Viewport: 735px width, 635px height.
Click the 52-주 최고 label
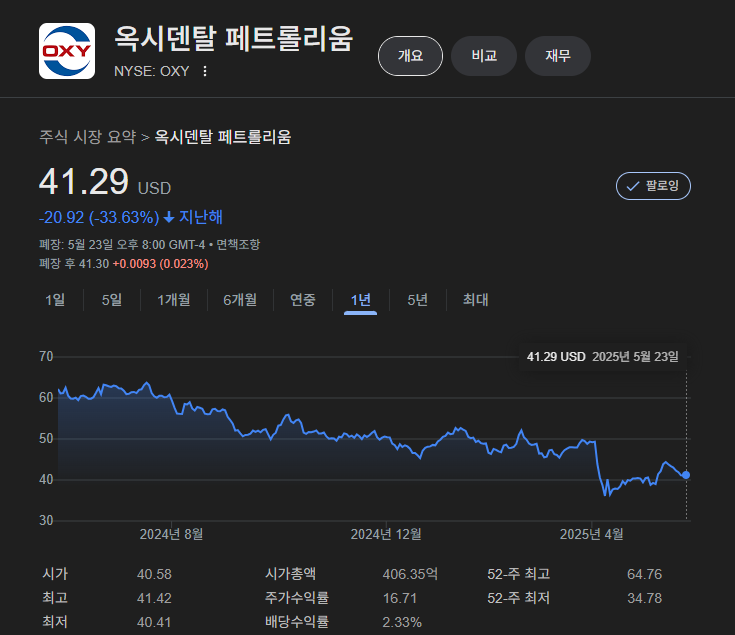tap(518, 574)
